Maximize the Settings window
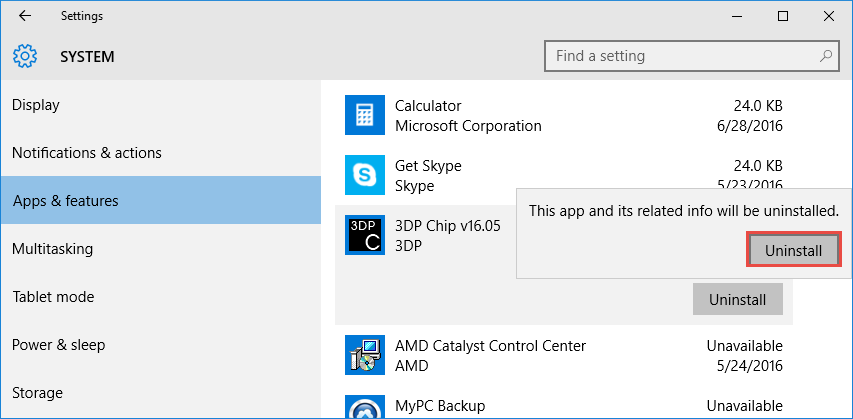Image resolution: width=853 pixels, height=419 pixels. tap(783, 16)
